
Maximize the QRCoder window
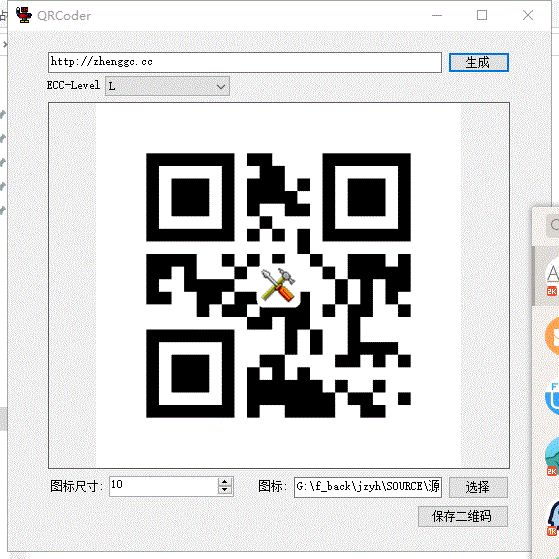click(x=482, y=15)
